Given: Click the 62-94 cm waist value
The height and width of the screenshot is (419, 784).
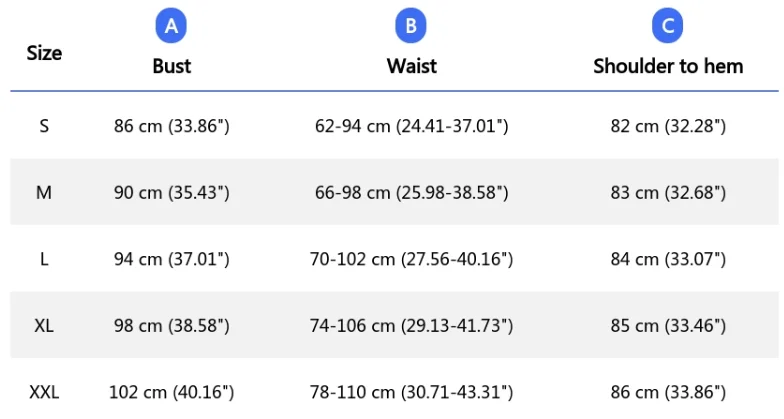Looking at the screenshot, I should 412,126.
